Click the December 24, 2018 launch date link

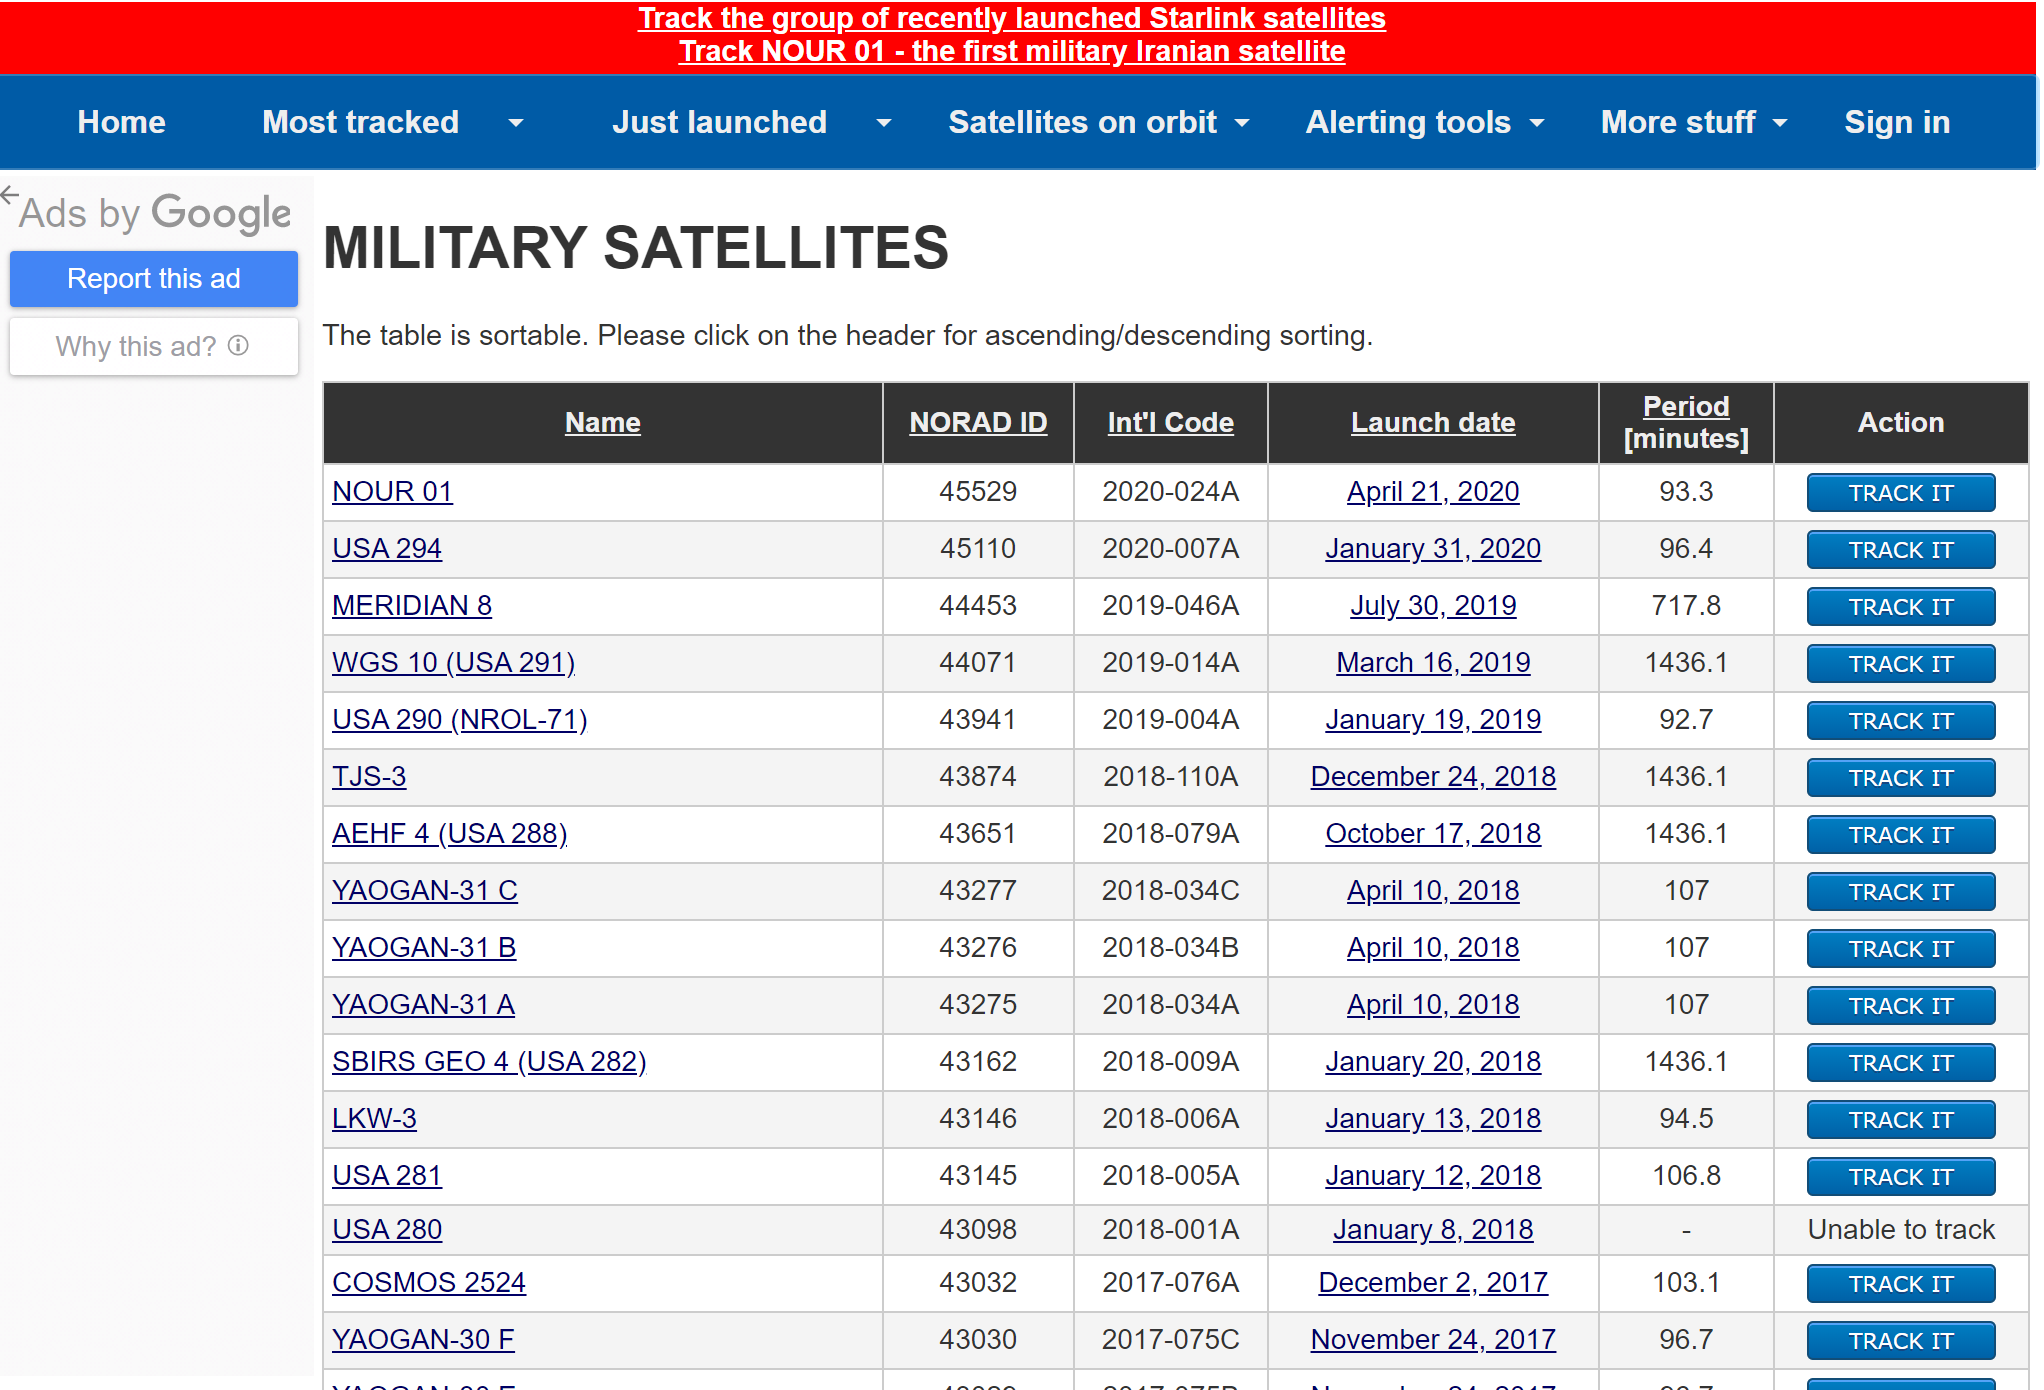(x=1432, y=776)
